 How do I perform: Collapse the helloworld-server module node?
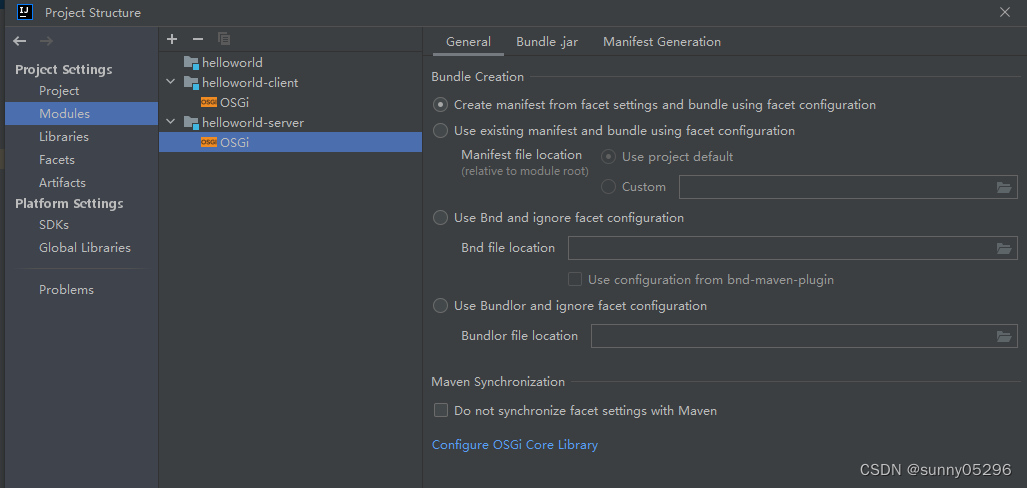point(171,122)
